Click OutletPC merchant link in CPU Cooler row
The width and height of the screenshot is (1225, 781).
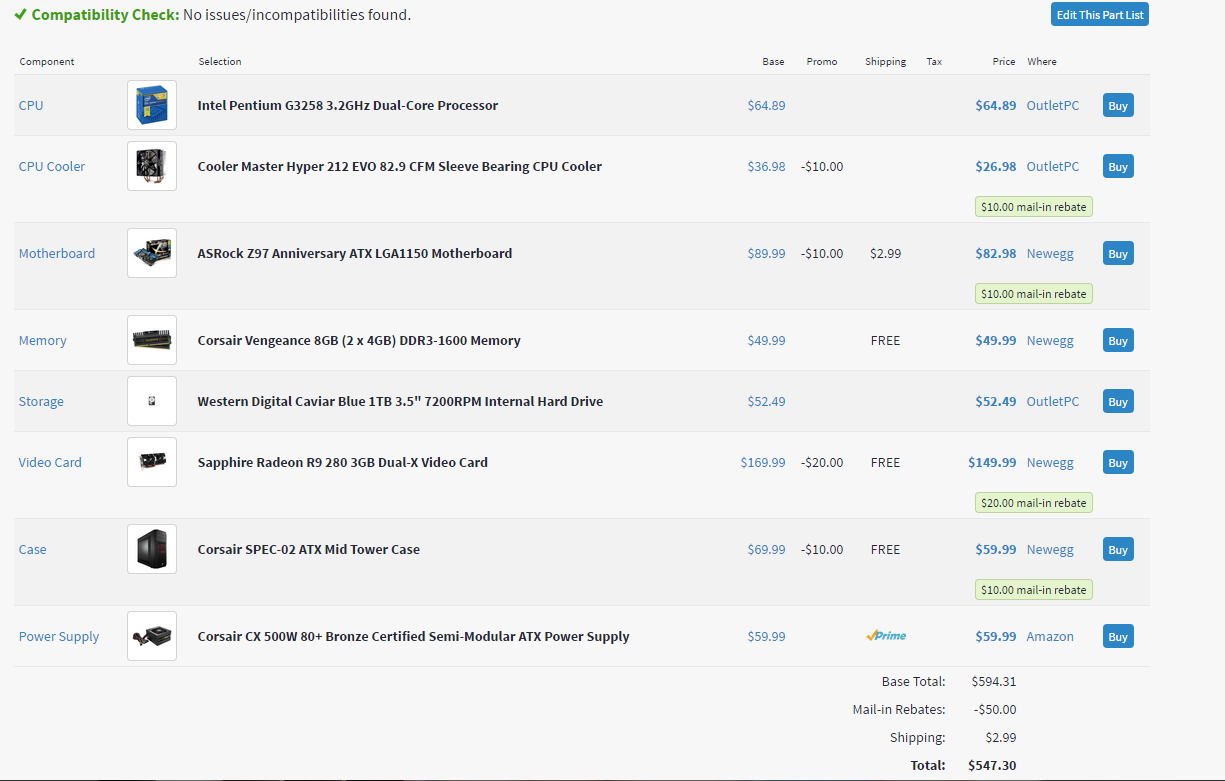tap(1053, 166)
